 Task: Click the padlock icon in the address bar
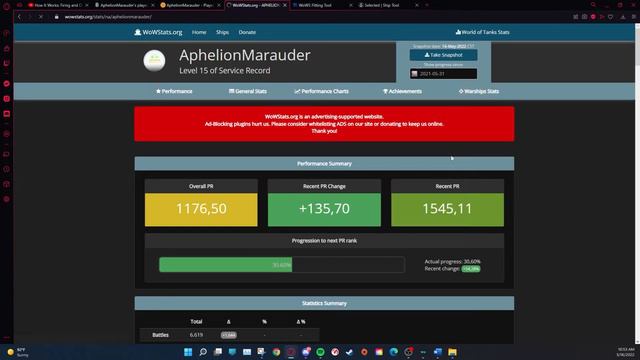pyautogui.click(x=57, y=17)
